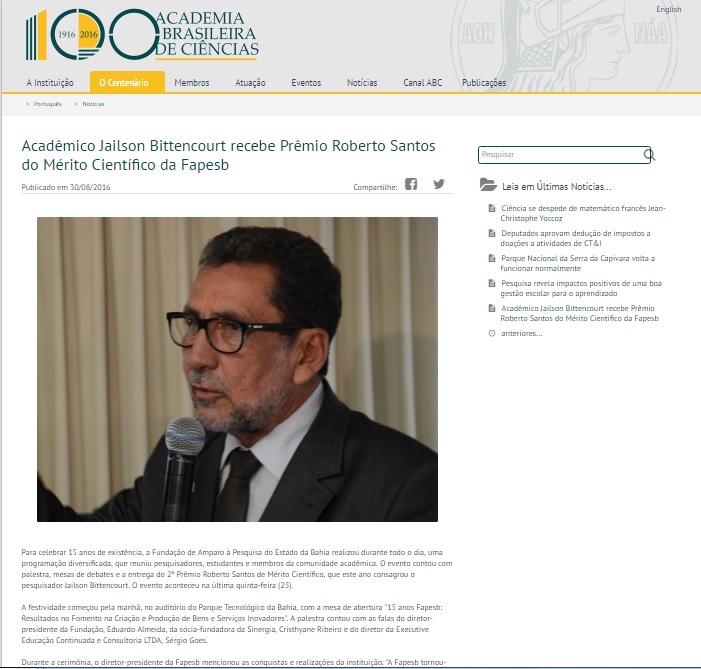Click folder icon beside Últimas Notícias
Image resolution: width=701 pixels, height=669 pixels.
pos(487,185)
